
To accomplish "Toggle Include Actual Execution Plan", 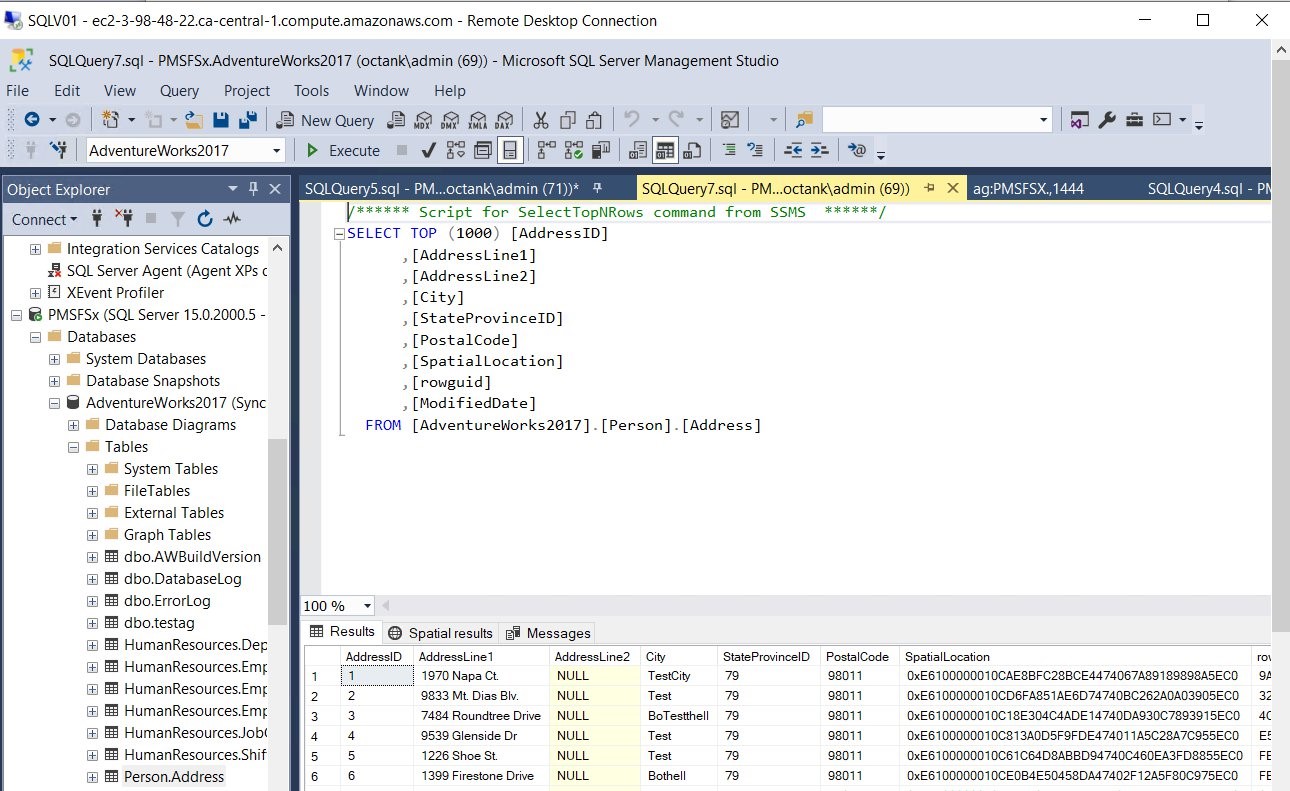I will [x=546, y=150].
